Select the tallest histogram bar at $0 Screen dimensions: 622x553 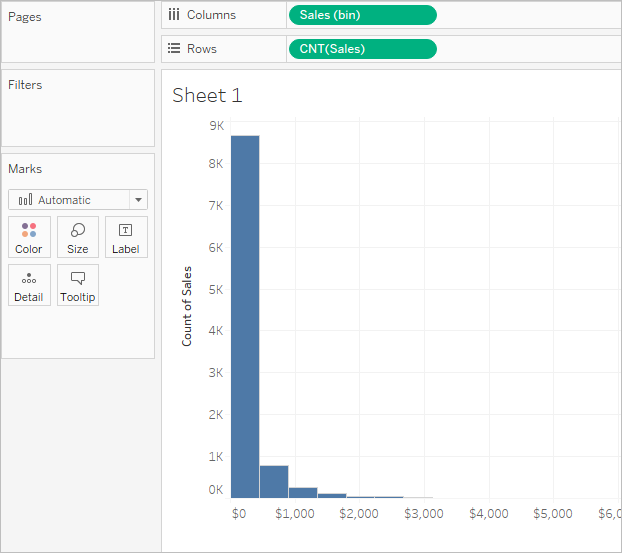click(x=245, y=317)
